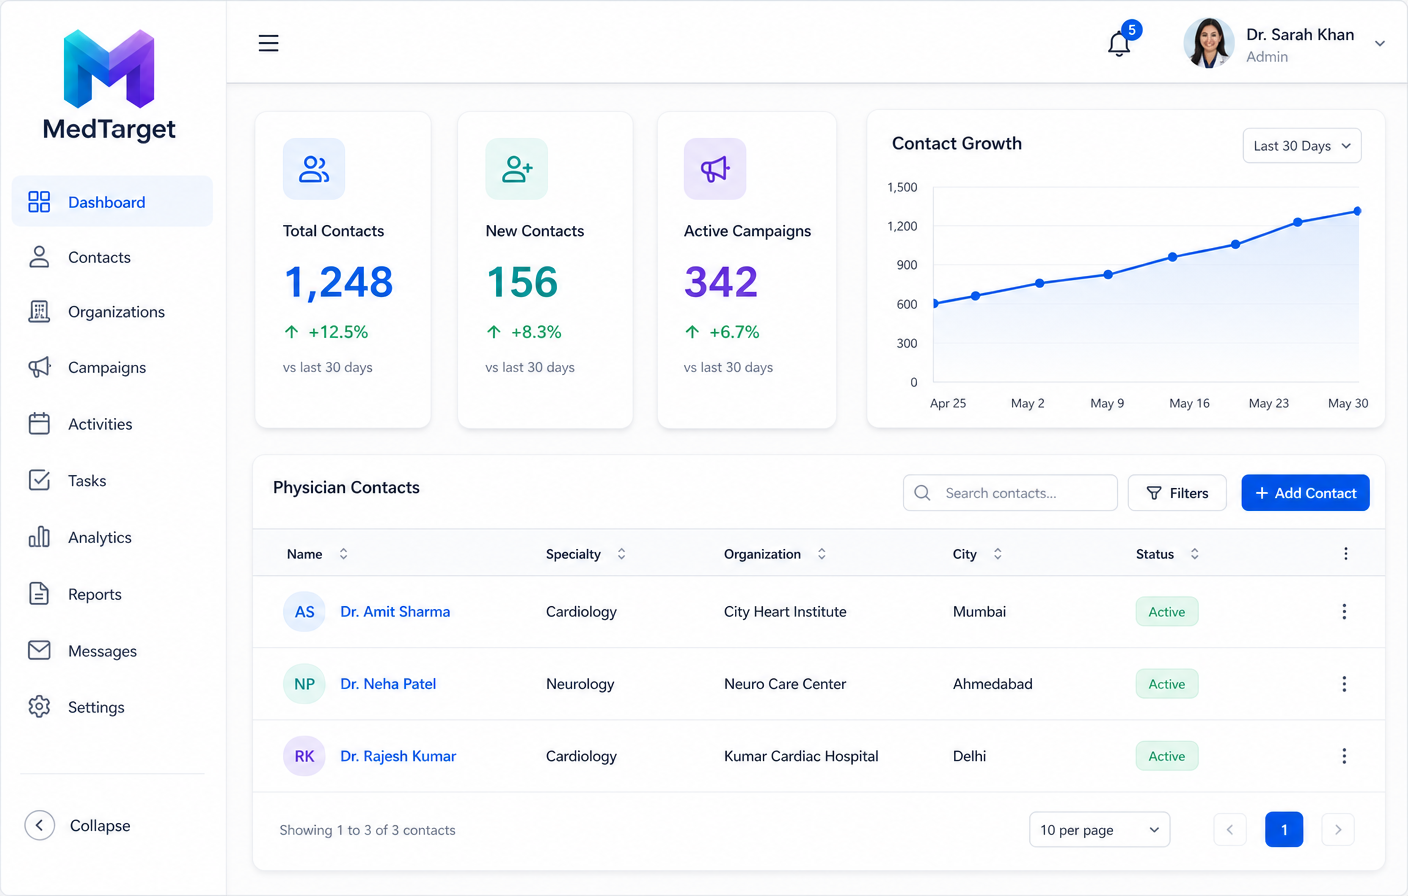Click City Heart Institute cell
1408x896 pixels.
click(x=785, y=612)
